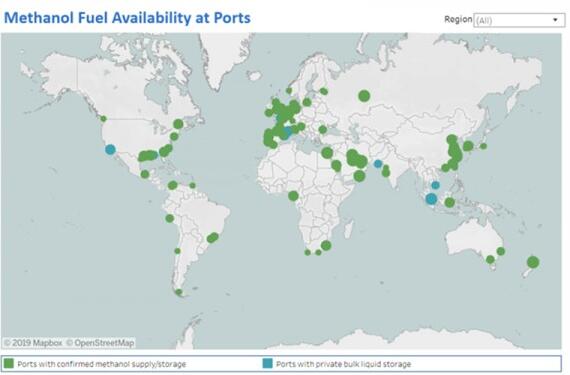Select the green marker on New Zealand
The image size is (570, 375).
coord(533,262)
